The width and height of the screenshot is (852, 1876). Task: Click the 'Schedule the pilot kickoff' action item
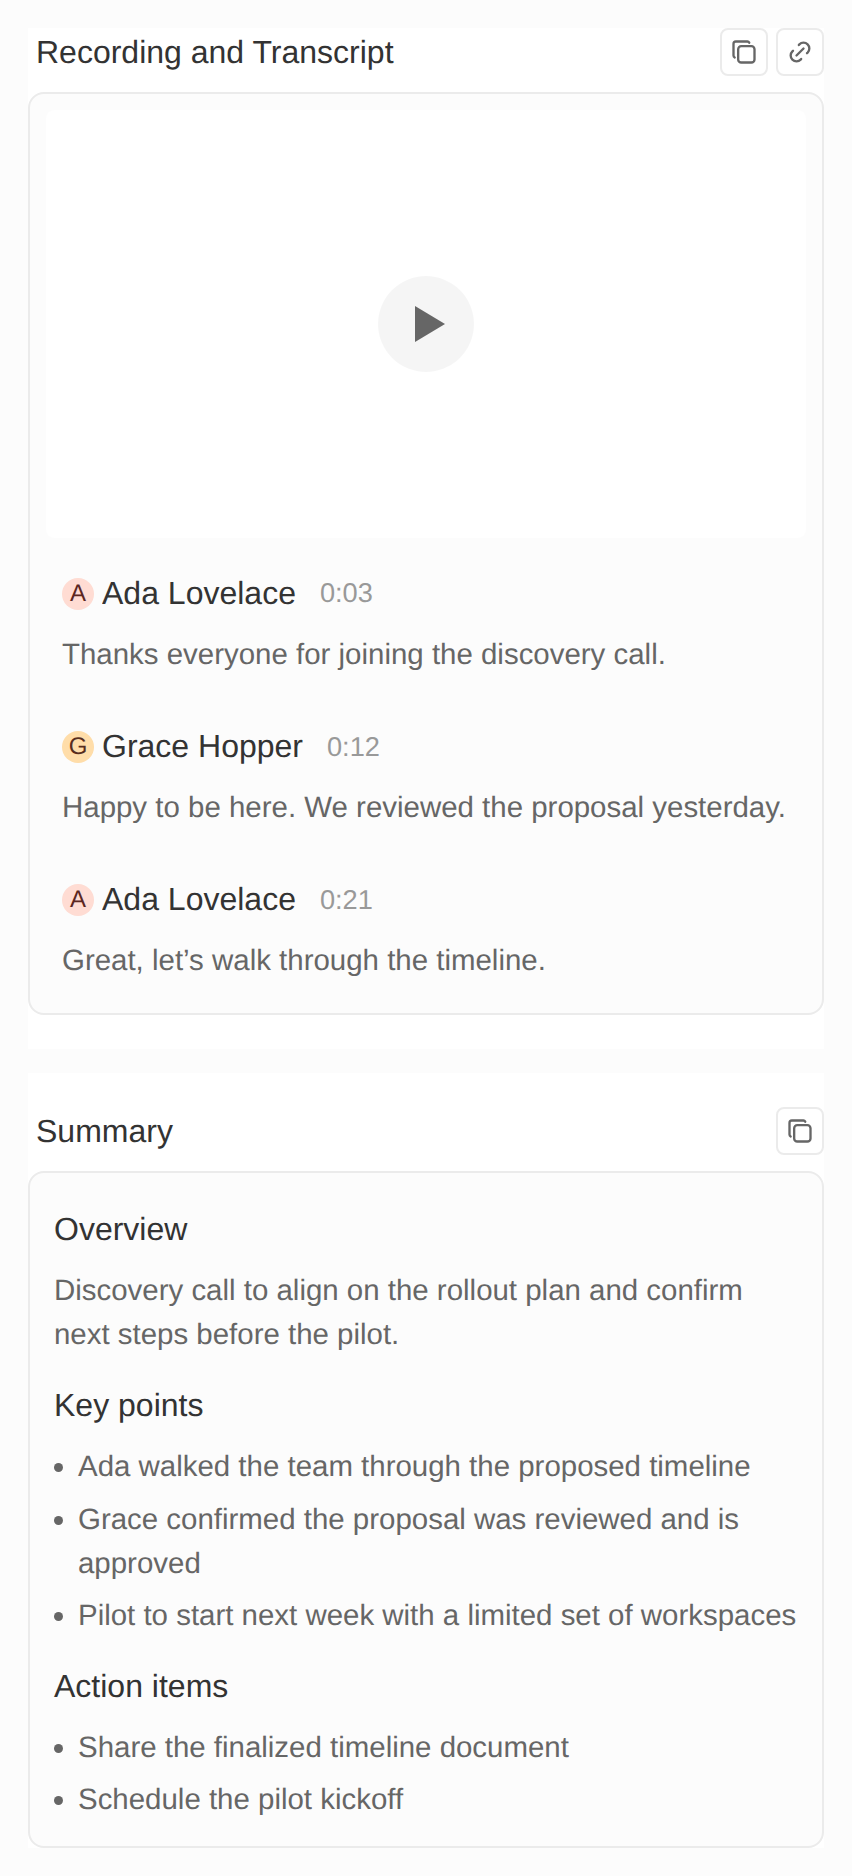[241, 1799]
